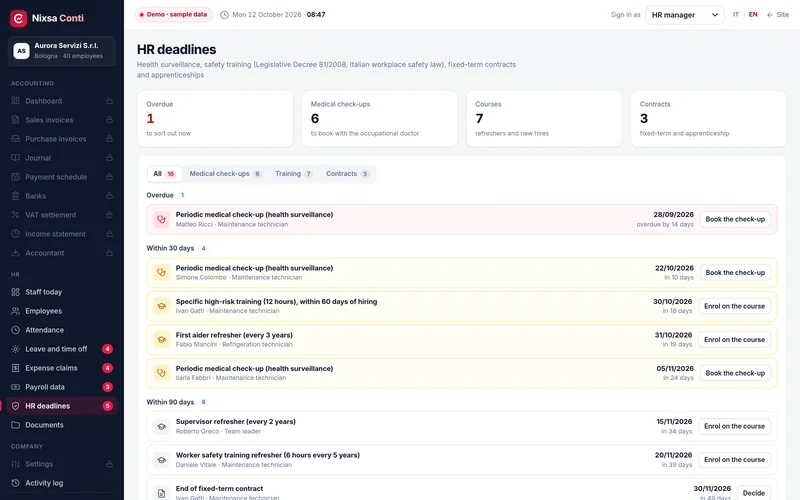Click the lock icon beside Dashboard
The image size is (800, 500).
[109, 101]
